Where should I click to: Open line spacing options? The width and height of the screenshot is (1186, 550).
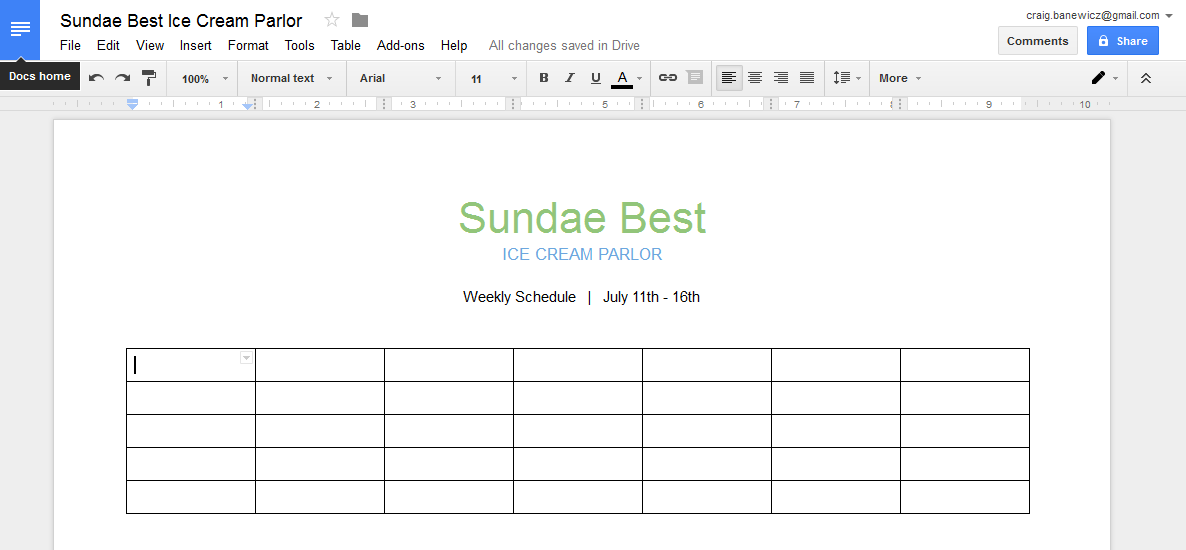tap(846, 78)
